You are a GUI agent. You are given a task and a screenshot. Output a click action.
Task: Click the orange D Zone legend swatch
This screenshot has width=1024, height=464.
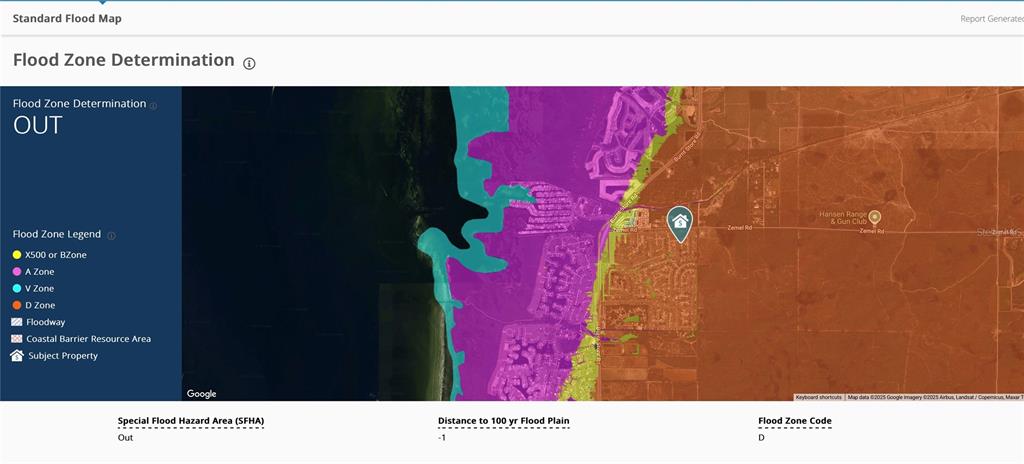pos(16,305)
